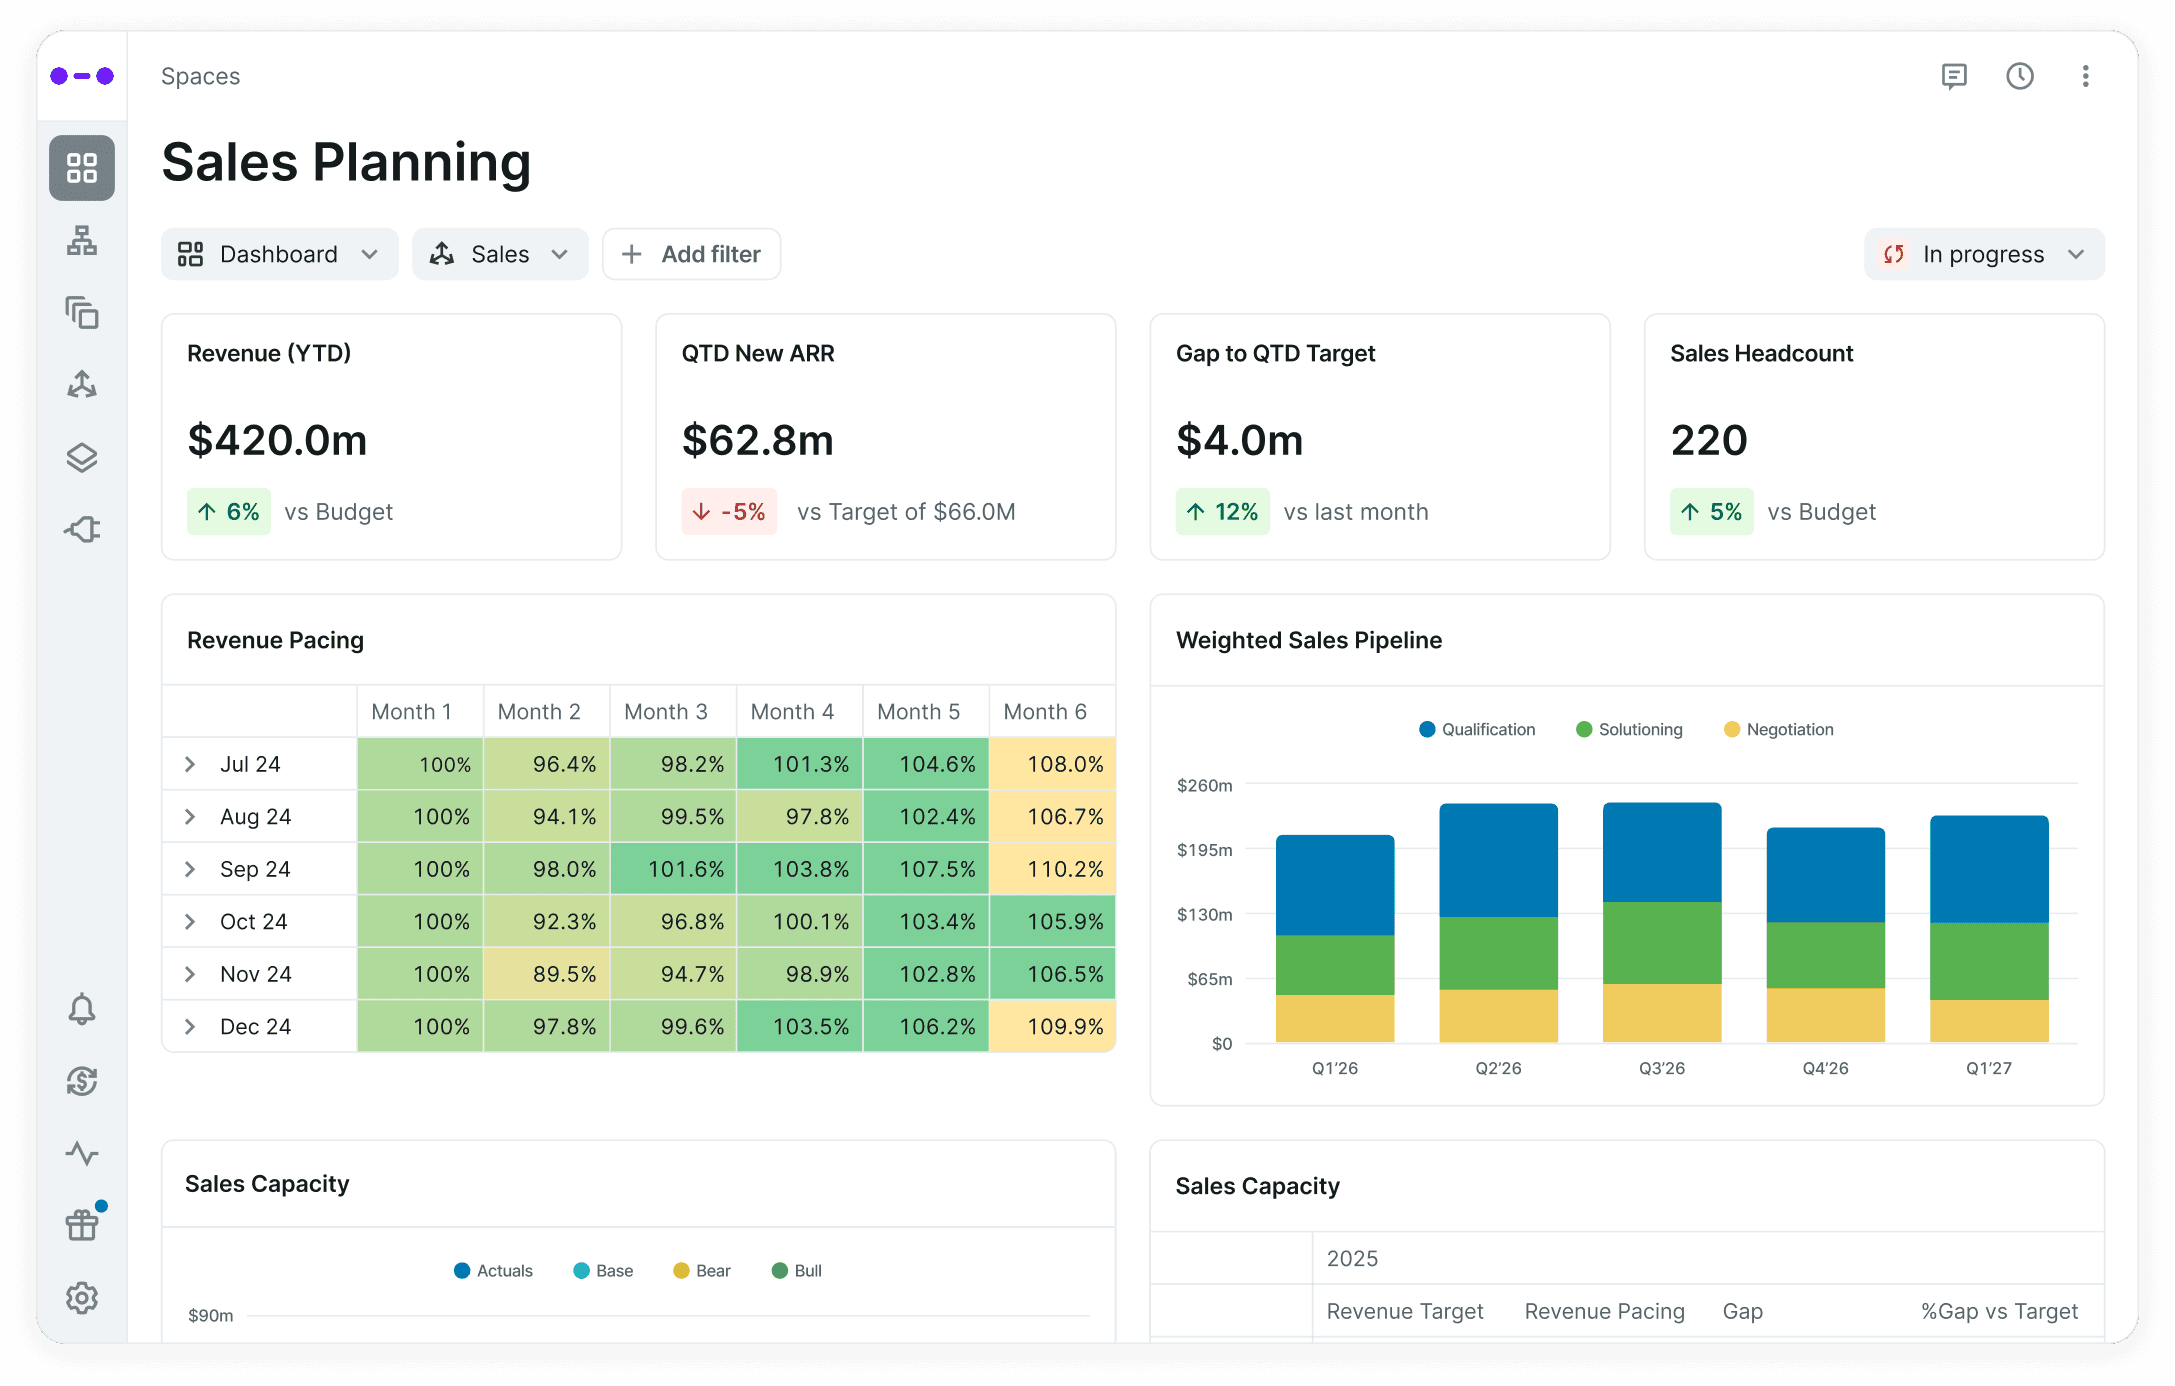
Task: Open the In progress status dropdown
Action: pos(1983,254)
